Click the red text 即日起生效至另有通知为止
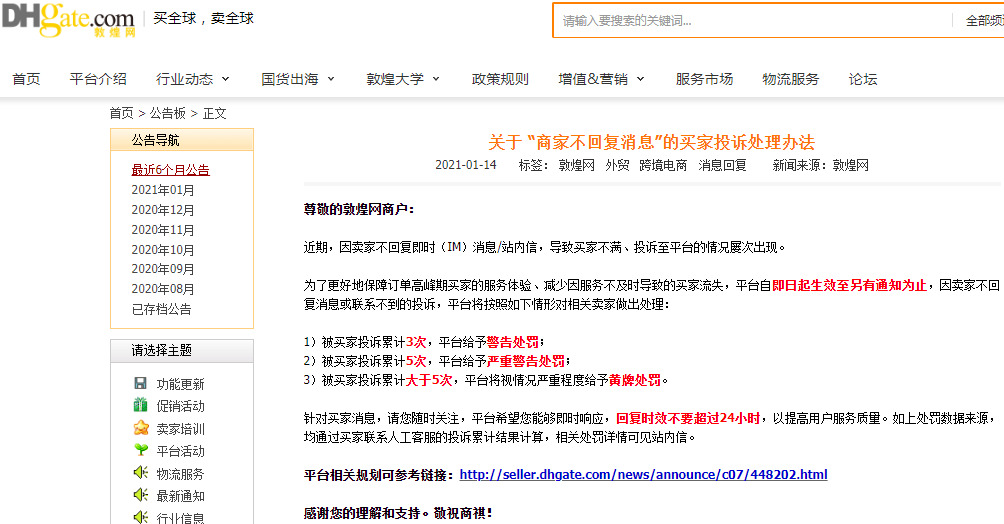Image resolution: width=1004 pixels, height=524 pixels. (x=849, y=285)
